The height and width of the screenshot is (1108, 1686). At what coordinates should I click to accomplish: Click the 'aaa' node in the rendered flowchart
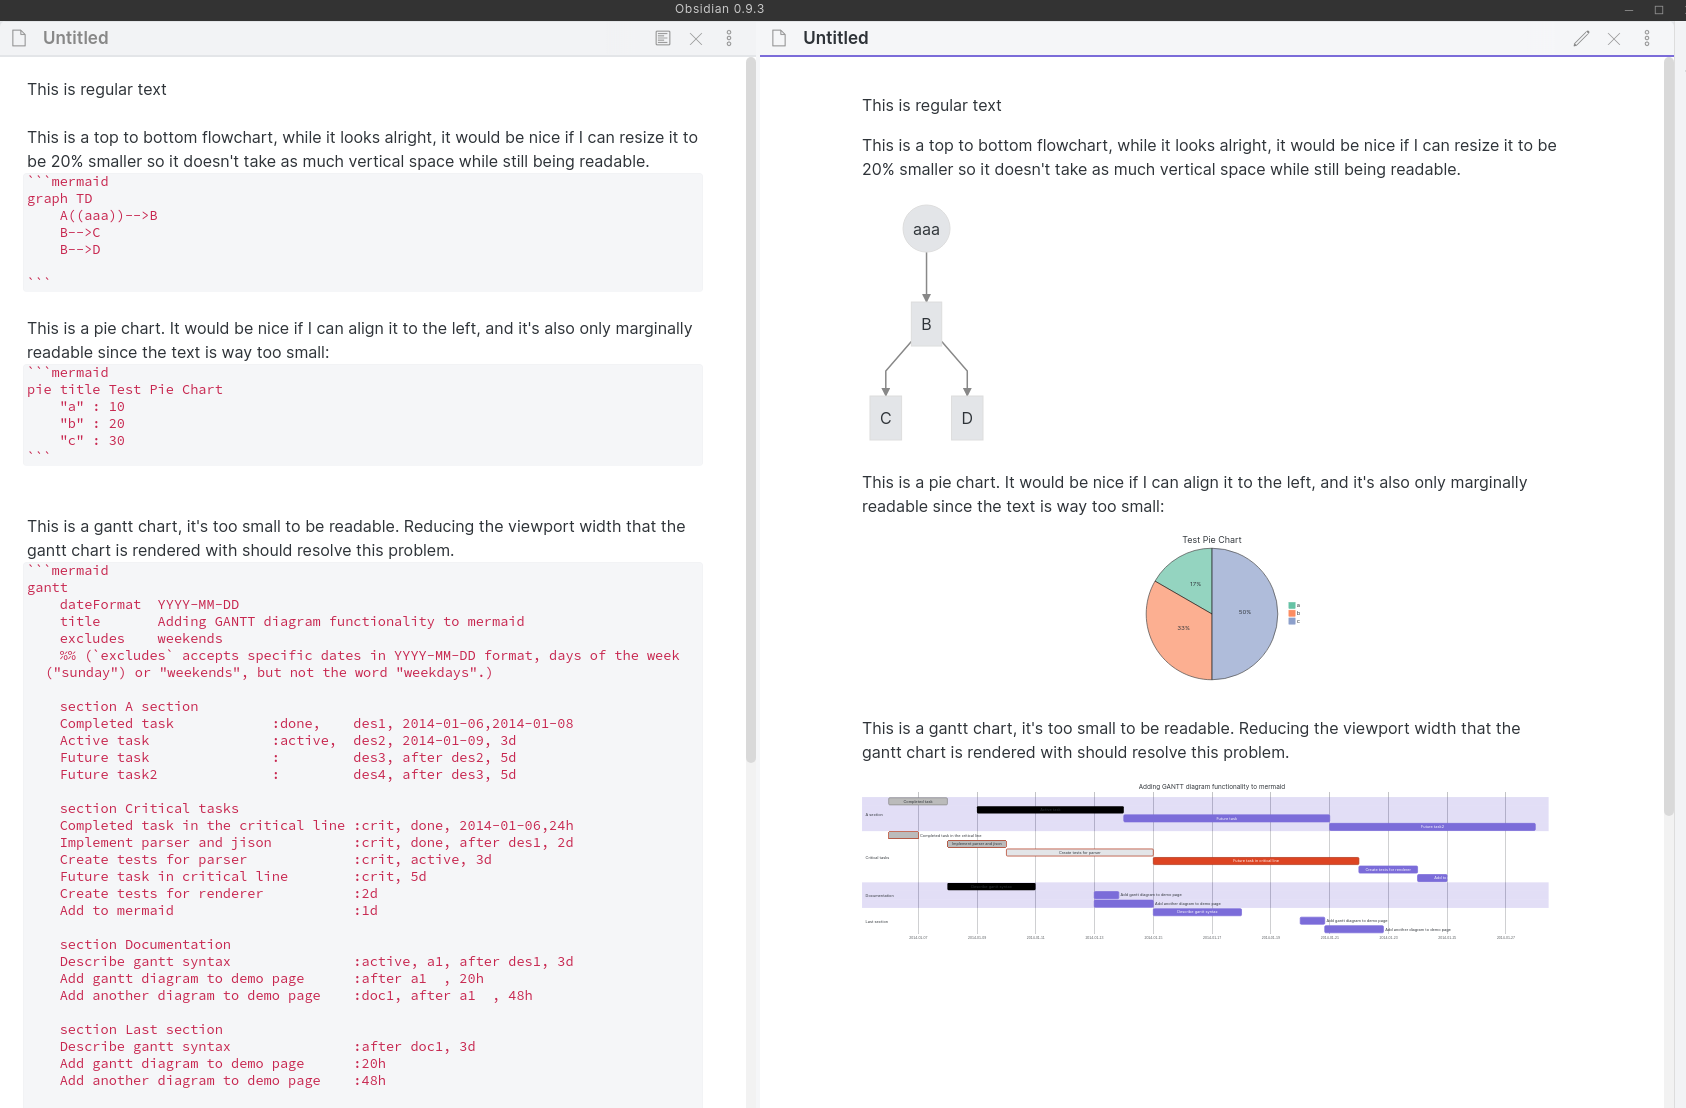click(x=926, y=229)
